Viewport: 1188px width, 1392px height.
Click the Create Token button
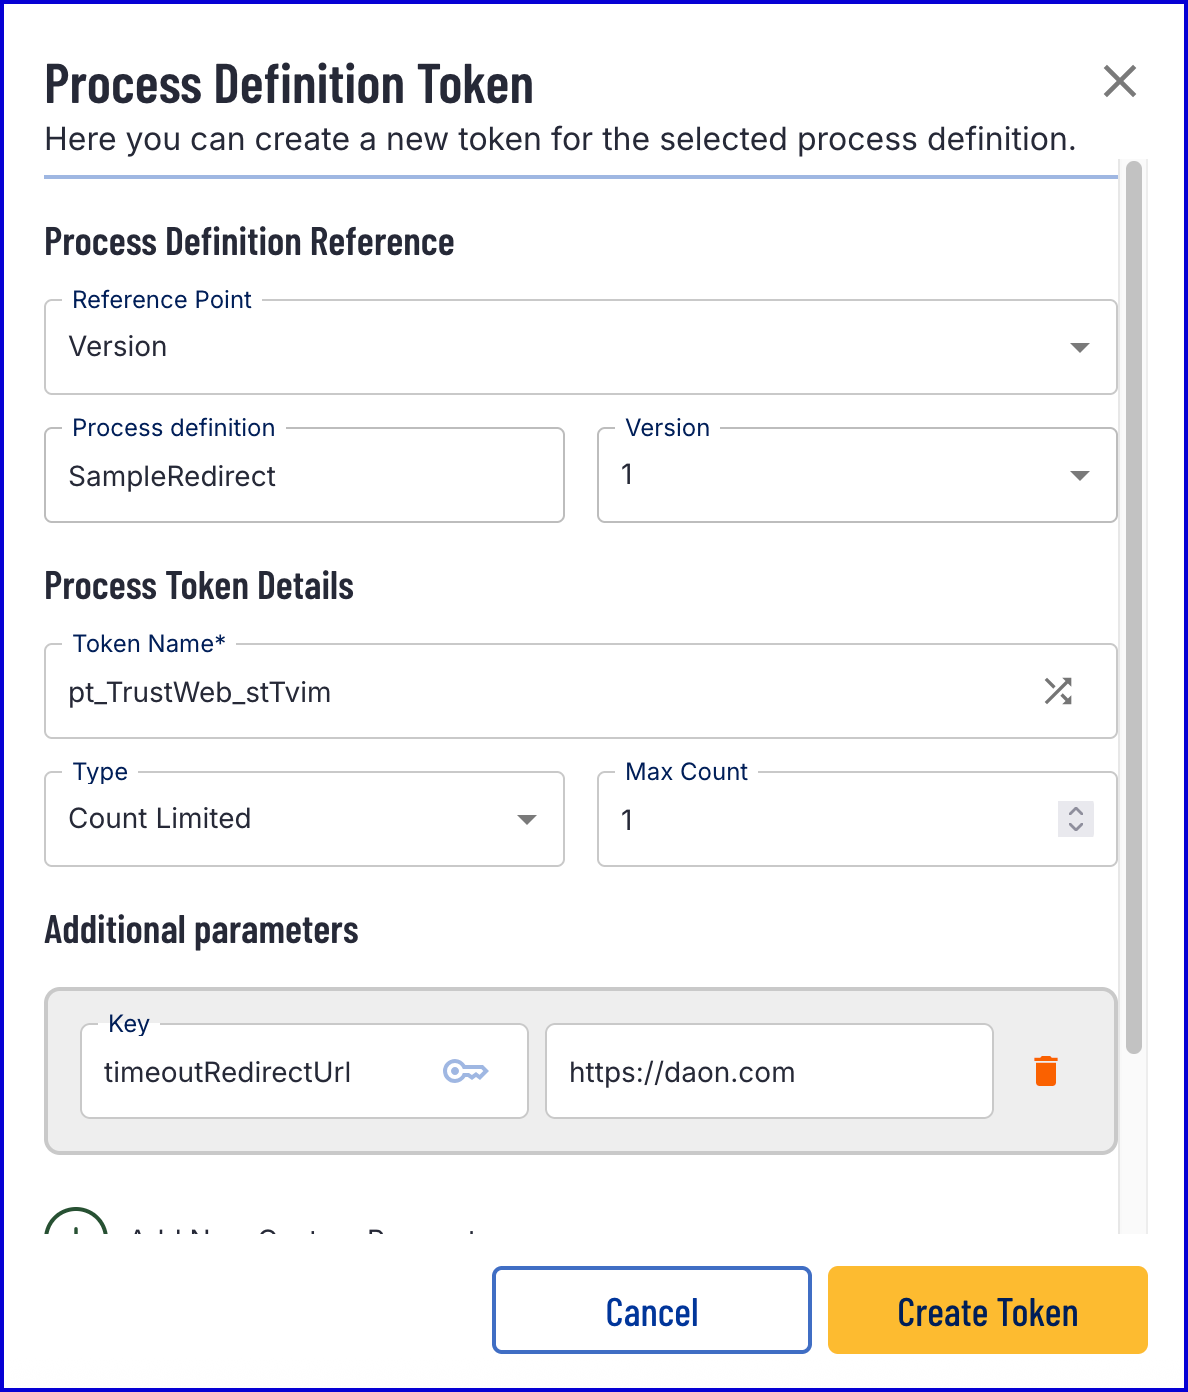(987, 1311)
